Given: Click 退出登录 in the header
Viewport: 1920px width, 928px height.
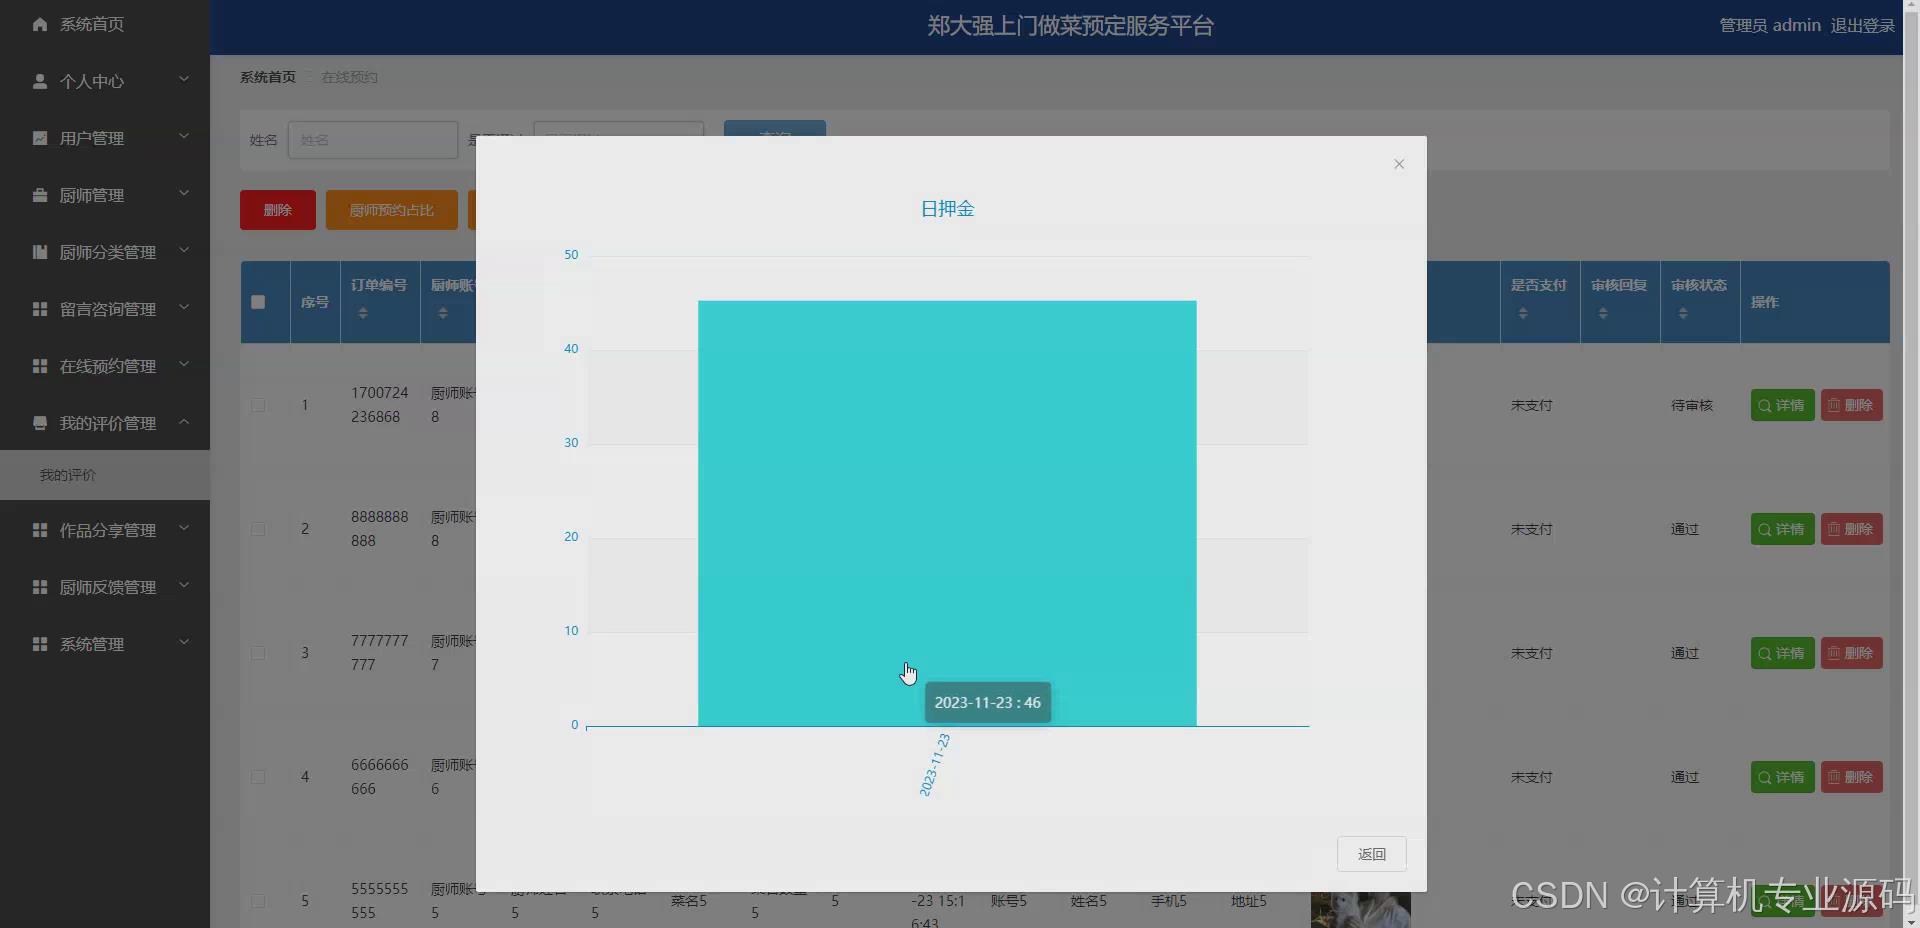Looking at the screenshot, I should point(1862,25).
